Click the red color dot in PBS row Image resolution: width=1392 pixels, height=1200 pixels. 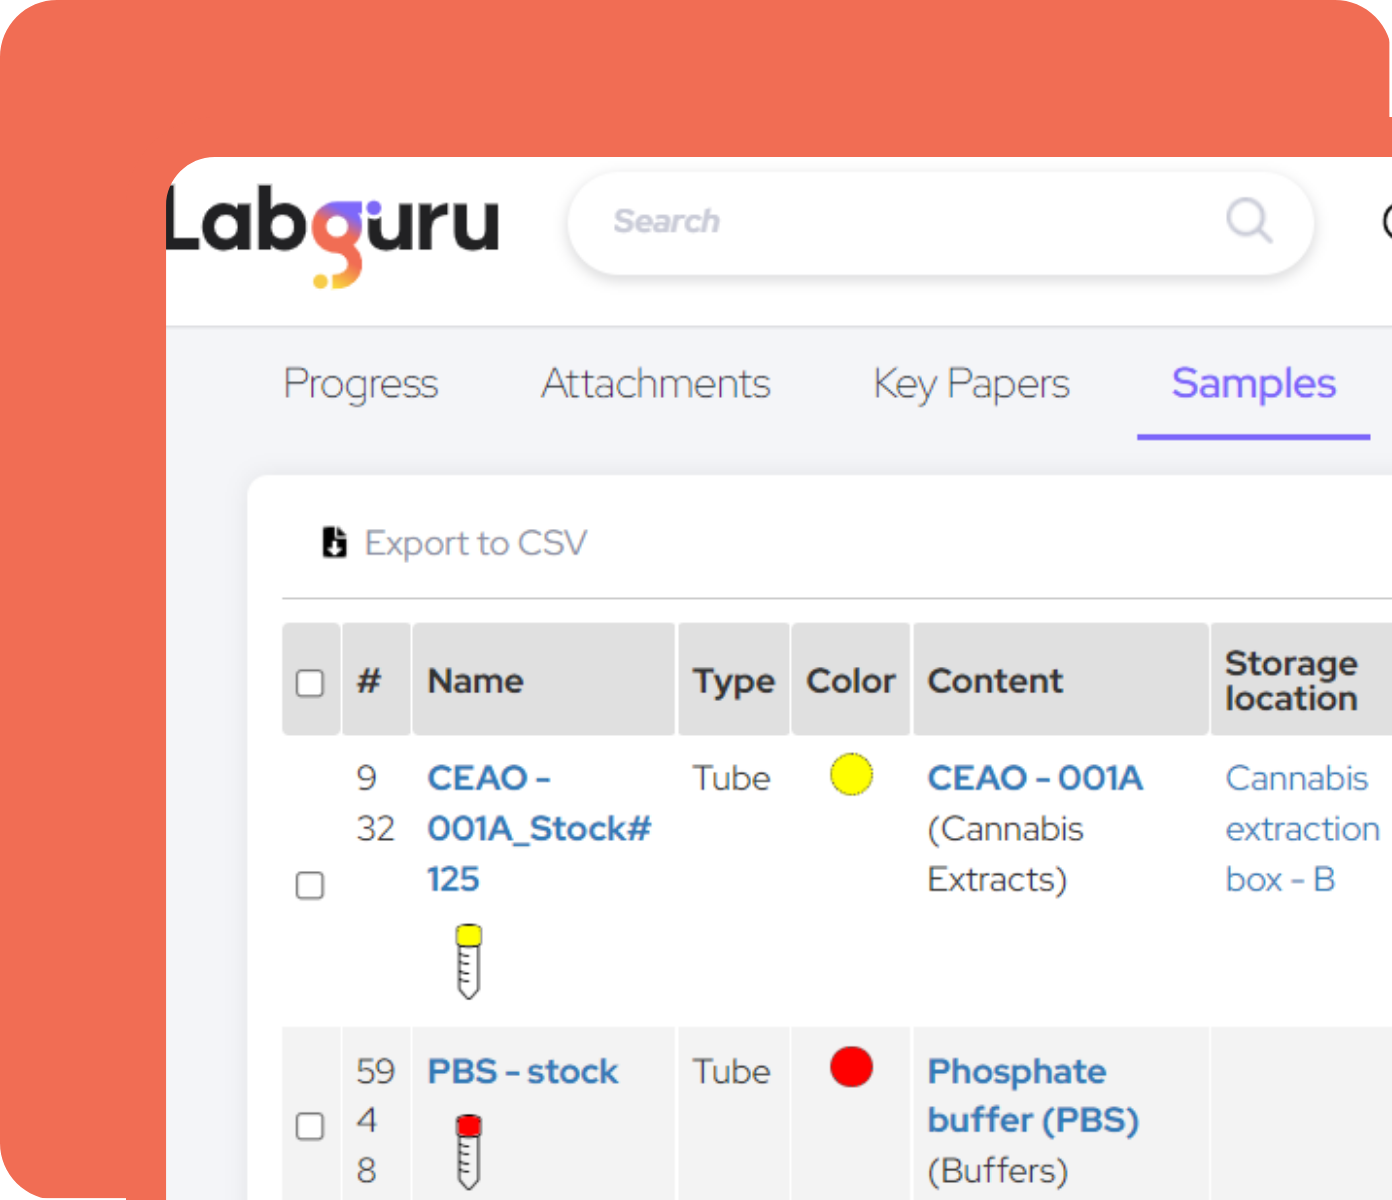[x=851, y=1067]
